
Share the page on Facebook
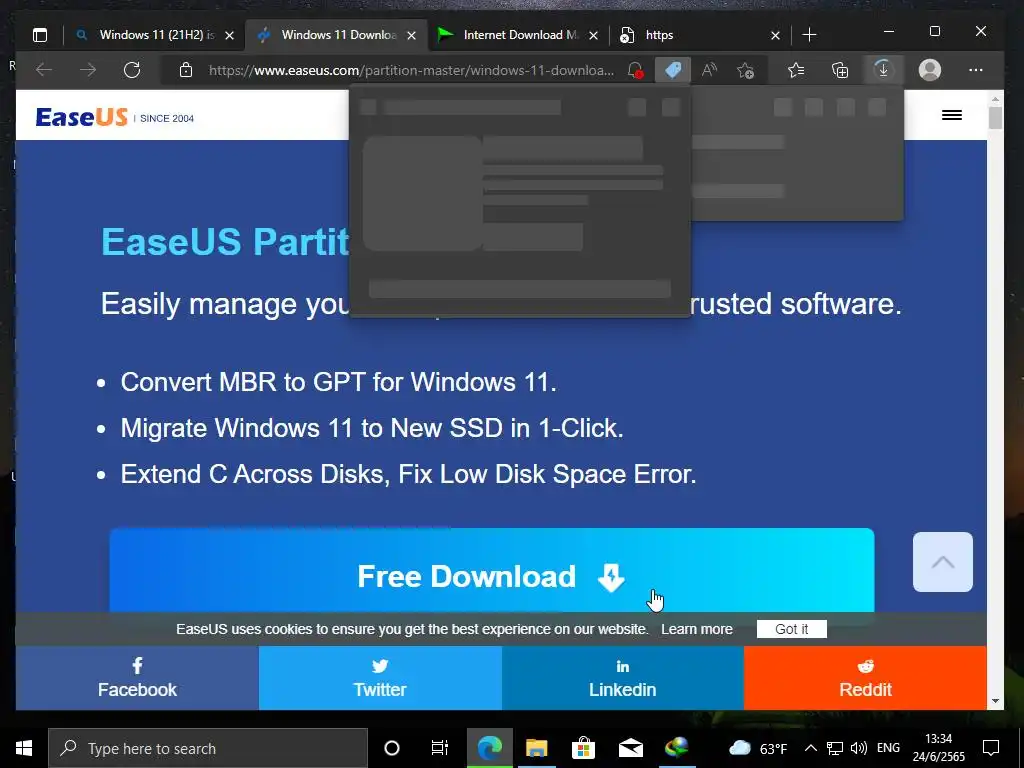pos(137,678)
